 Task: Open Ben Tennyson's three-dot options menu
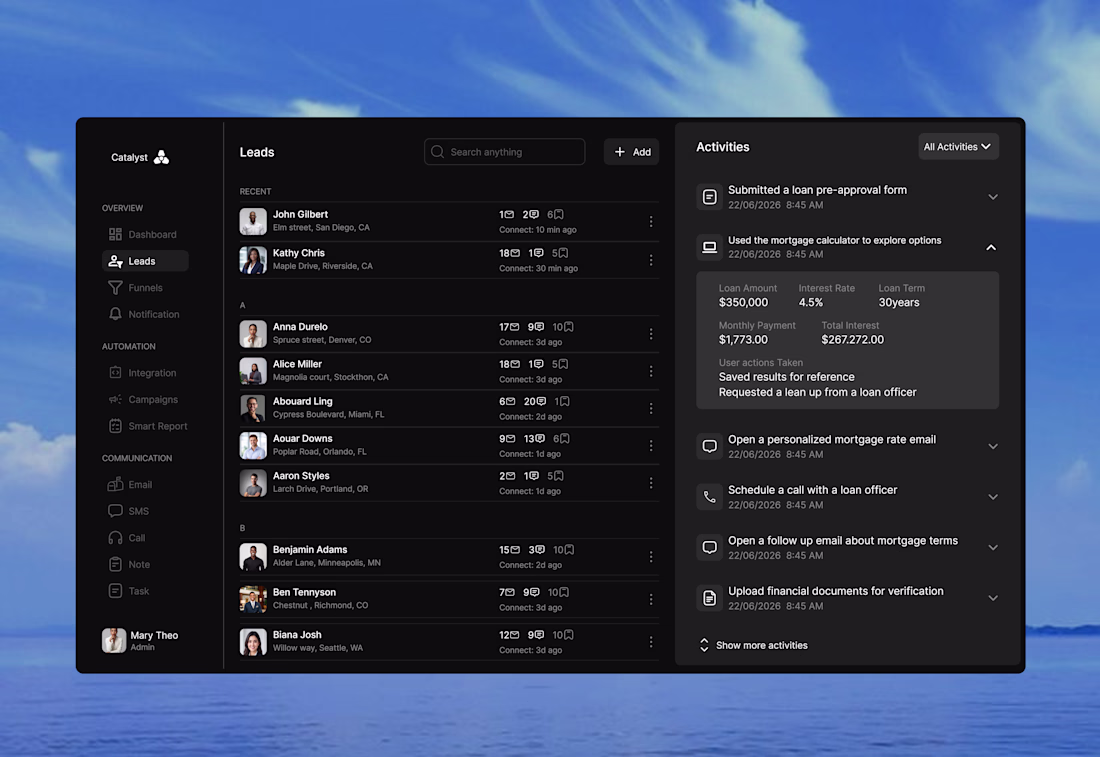coord(651,599)
